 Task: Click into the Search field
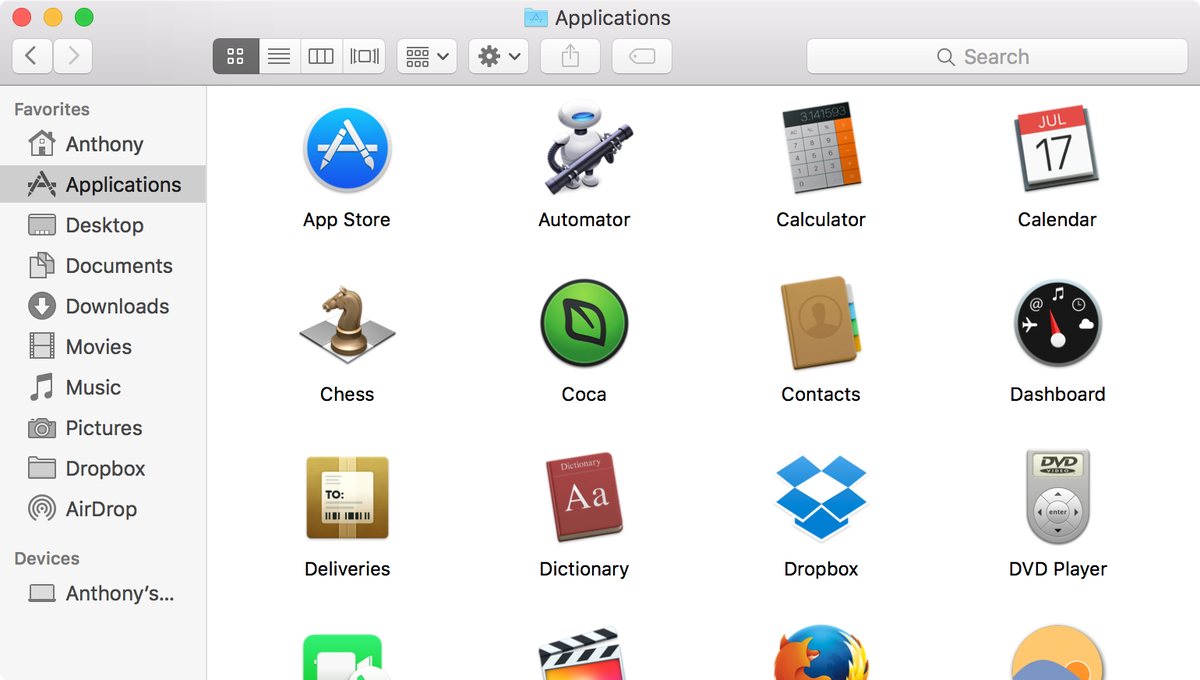[x=997, y=57]
